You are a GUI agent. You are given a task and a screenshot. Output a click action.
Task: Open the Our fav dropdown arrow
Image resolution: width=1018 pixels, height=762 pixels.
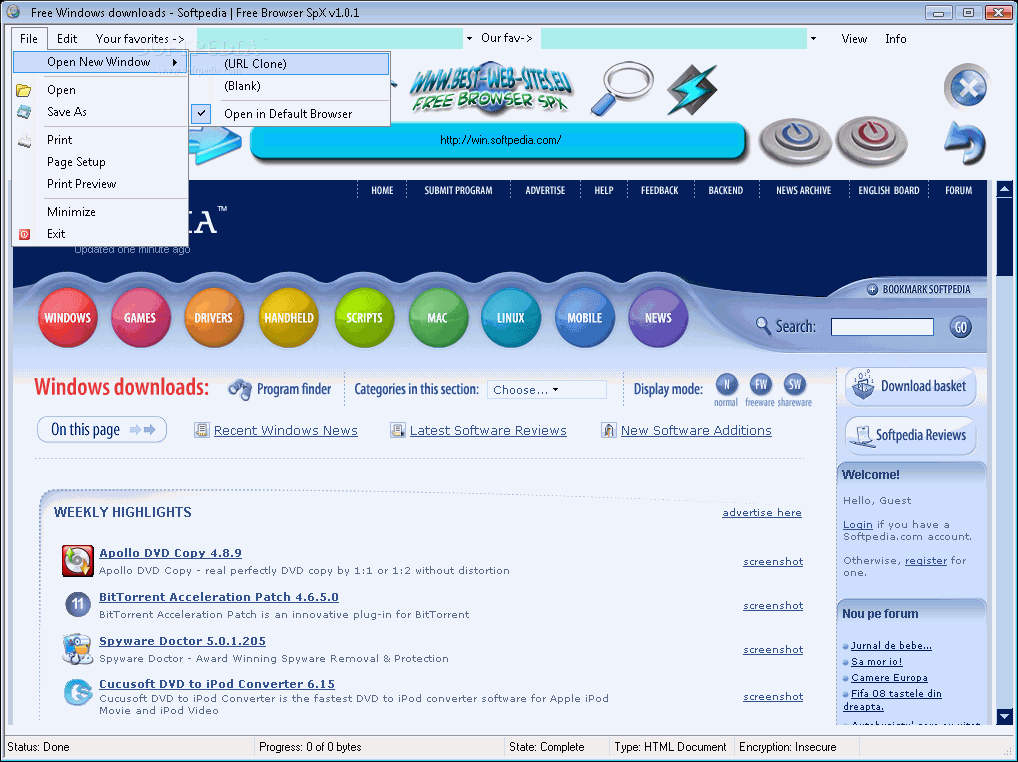(813, 39)
